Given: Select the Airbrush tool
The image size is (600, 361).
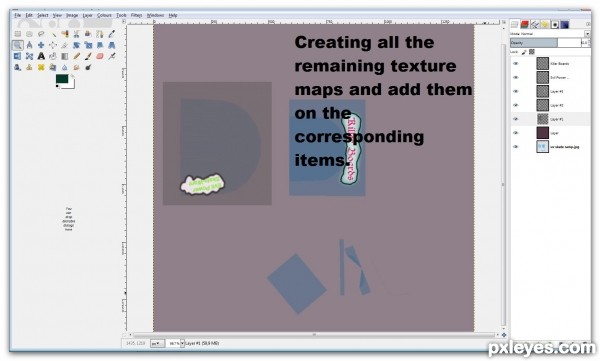Looking at the screenshot, I should (x=111, y=56).
